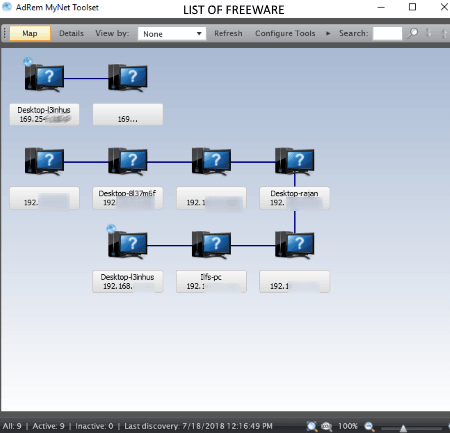Image resolution: width=450 pixels, height=433 pixels.
Task: Select computer icon right of lfs-pc node
Action: click(x=295, y=245)
